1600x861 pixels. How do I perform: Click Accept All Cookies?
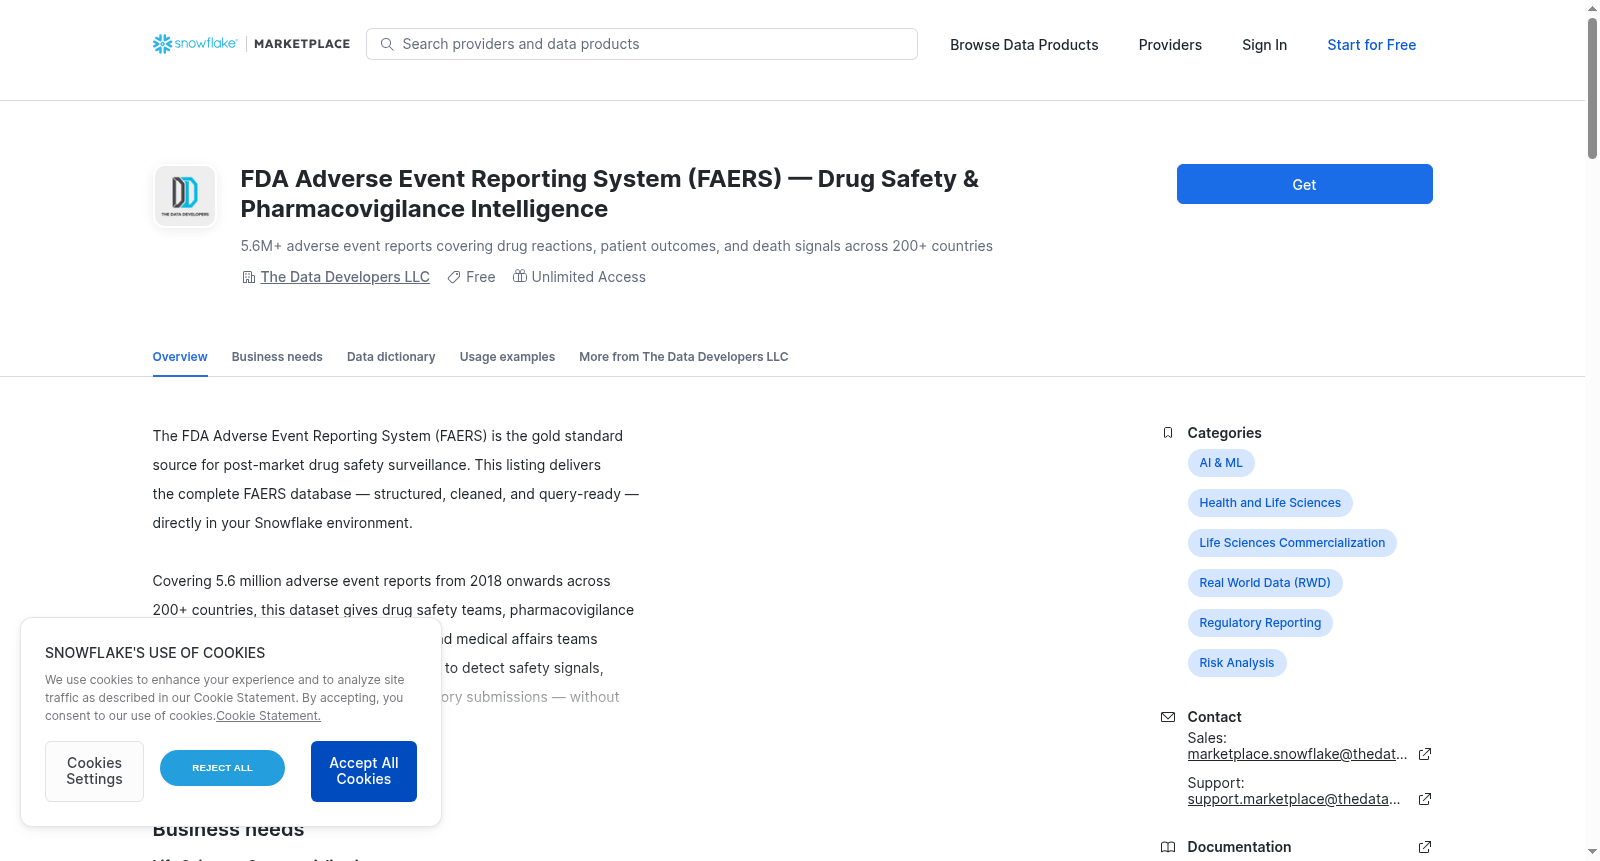click(x=364, y=771)
